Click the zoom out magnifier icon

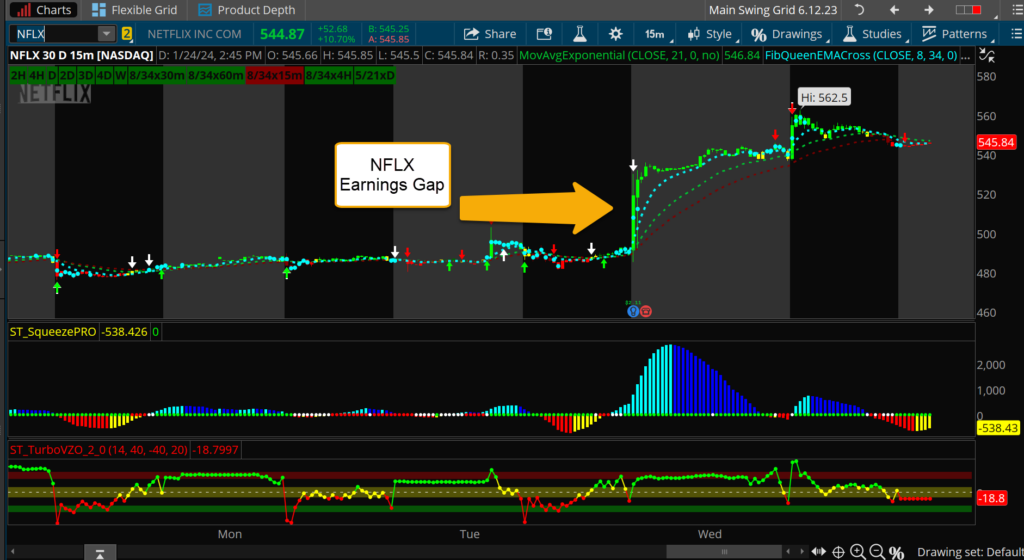tap(877, 552)
